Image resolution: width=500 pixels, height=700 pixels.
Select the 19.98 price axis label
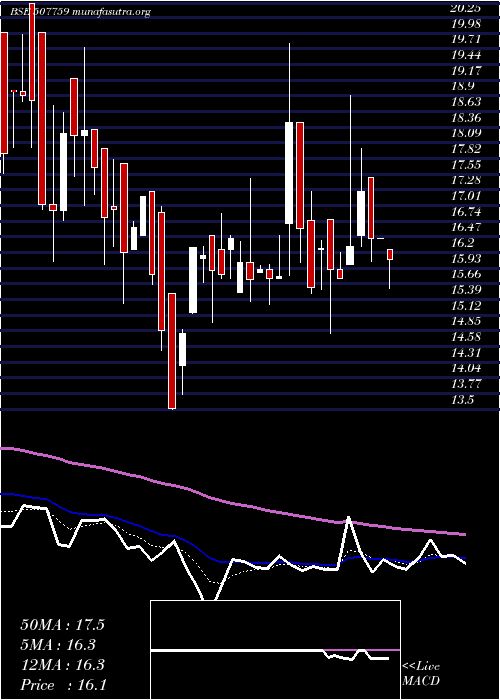click(465, 23)
